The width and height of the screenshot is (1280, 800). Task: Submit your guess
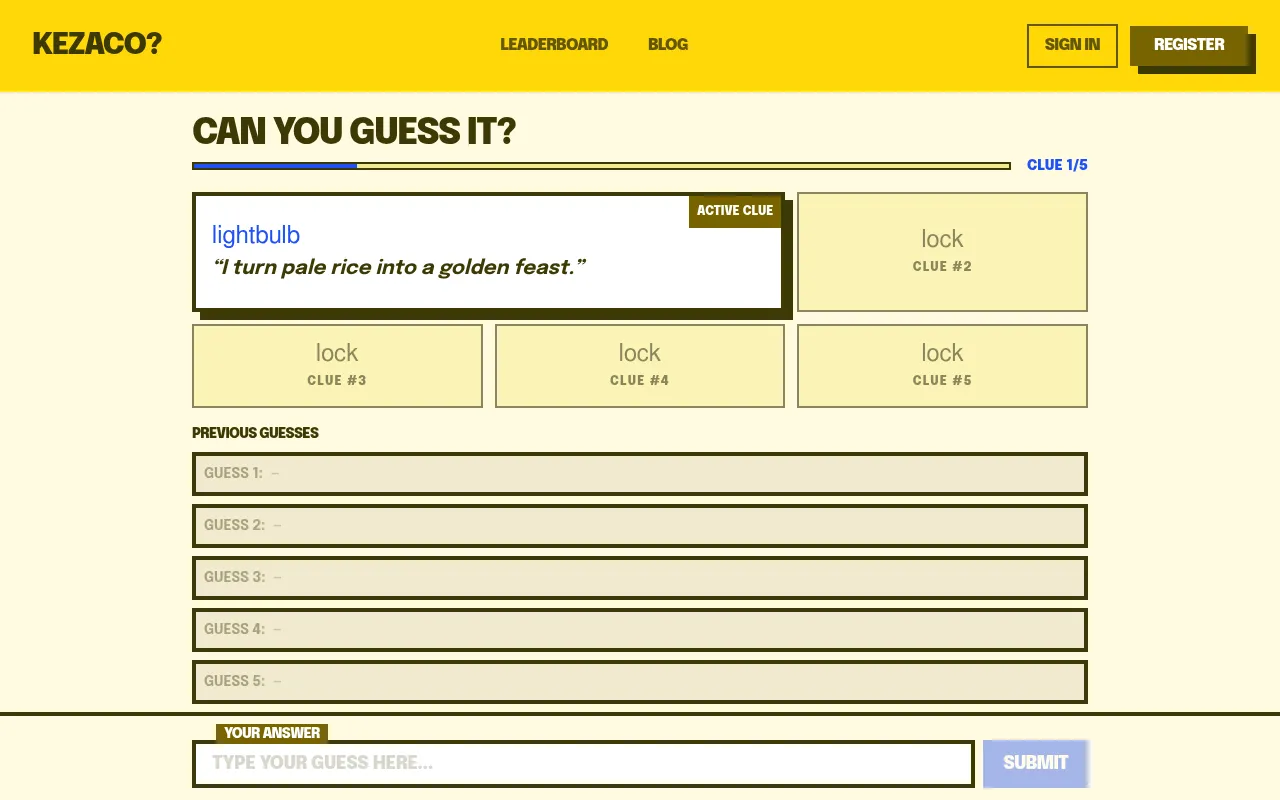tap(1035, 763)
